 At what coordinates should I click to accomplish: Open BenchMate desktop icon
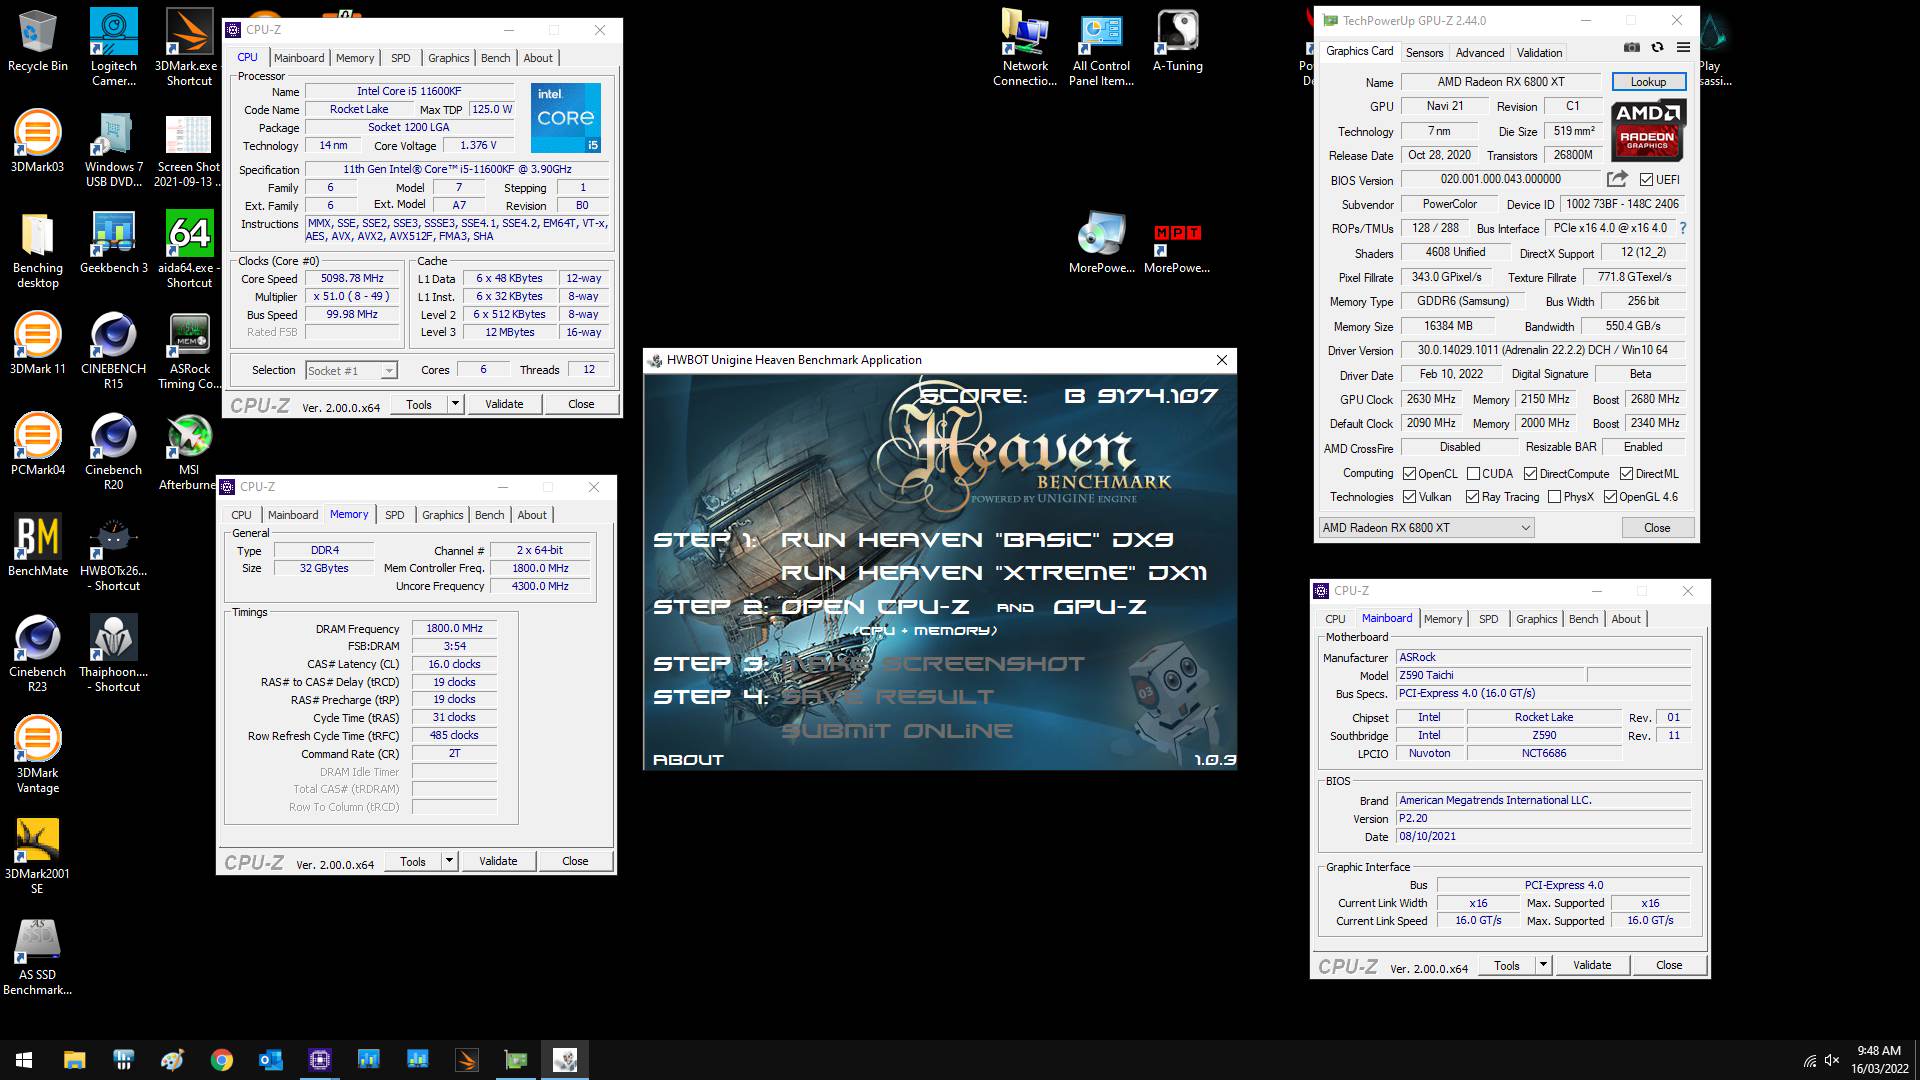37,546
